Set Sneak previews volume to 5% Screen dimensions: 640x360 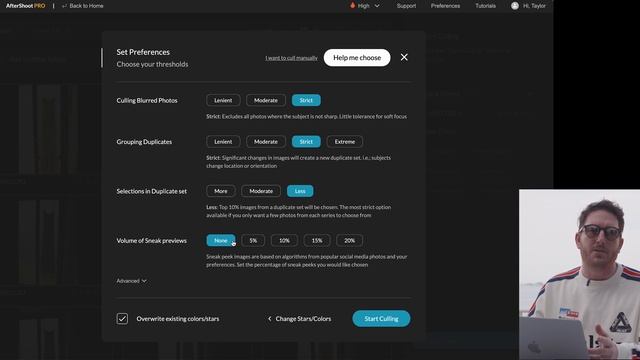point(253,240)
